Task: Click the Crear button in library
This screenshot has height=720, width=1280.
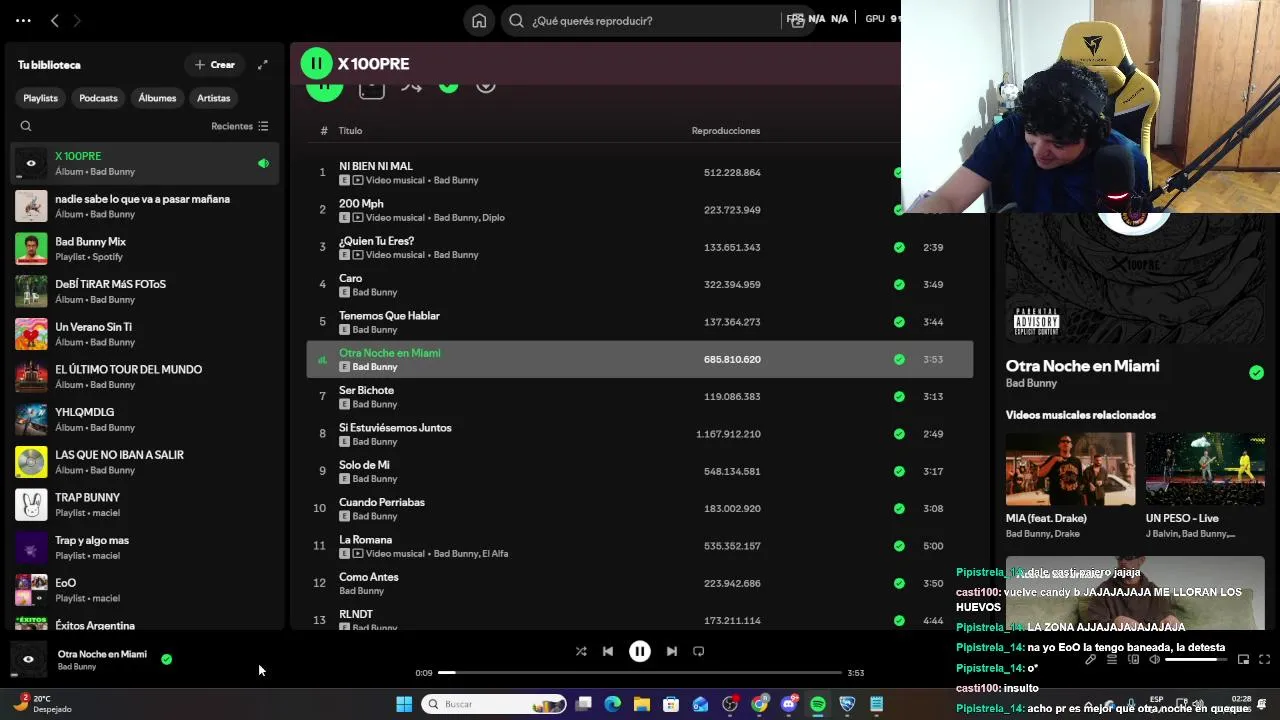Action: tap(215, 65)
